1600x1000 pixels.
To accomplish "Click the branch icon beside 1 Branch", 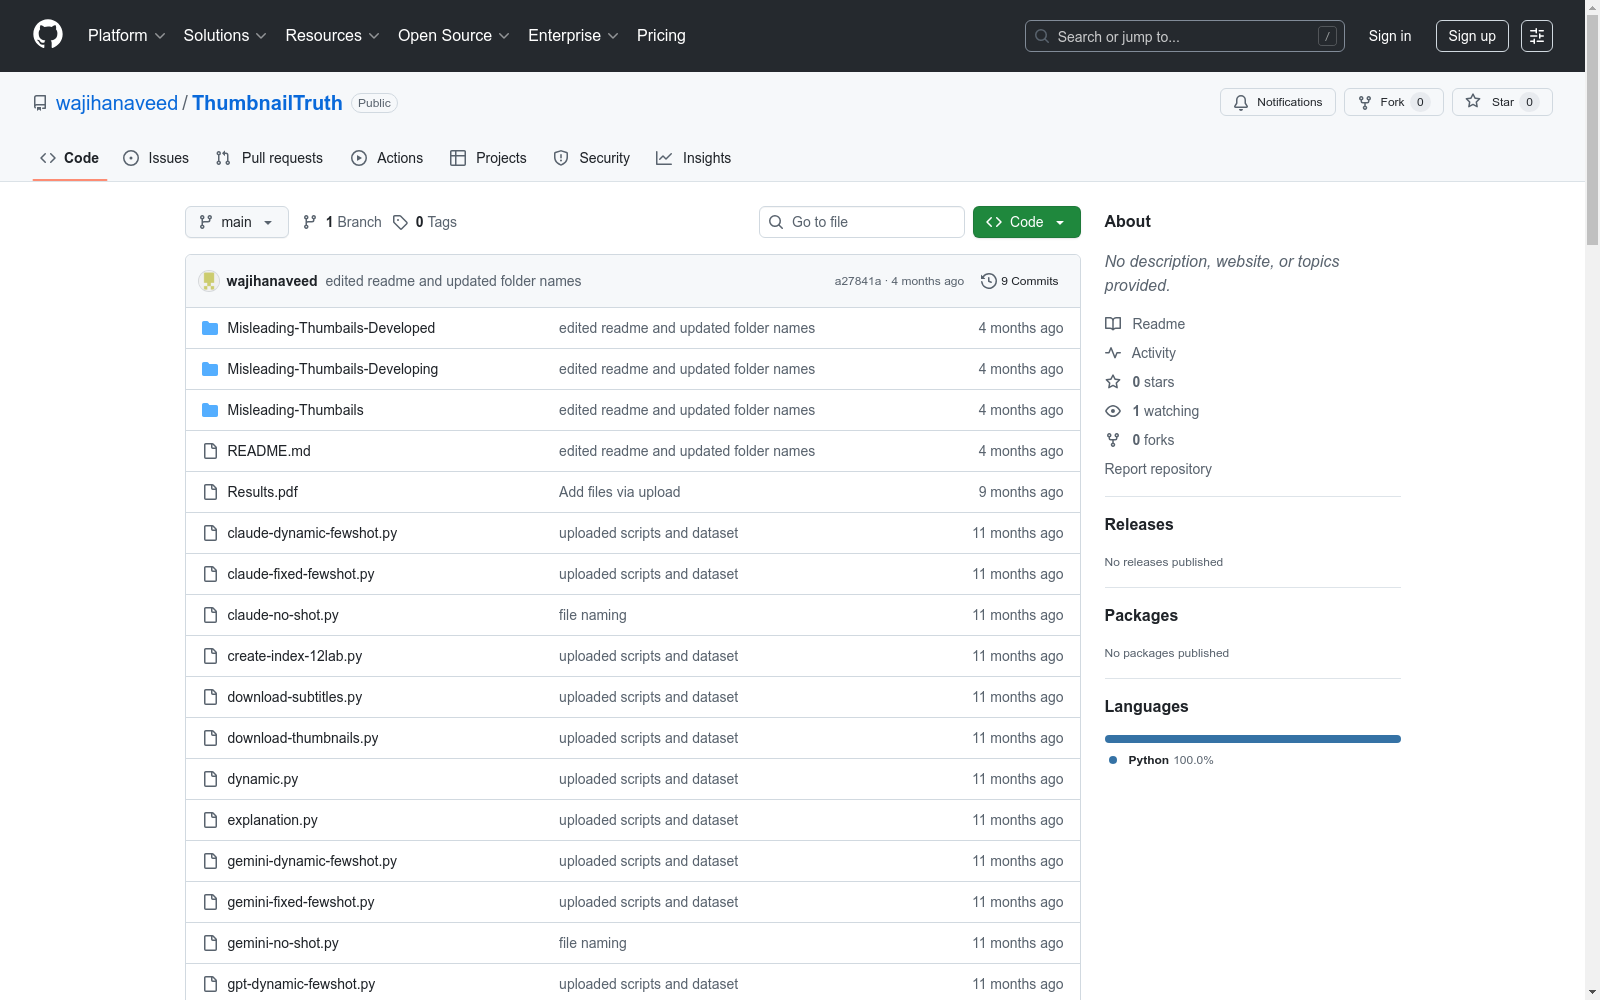I will (310, 222).
